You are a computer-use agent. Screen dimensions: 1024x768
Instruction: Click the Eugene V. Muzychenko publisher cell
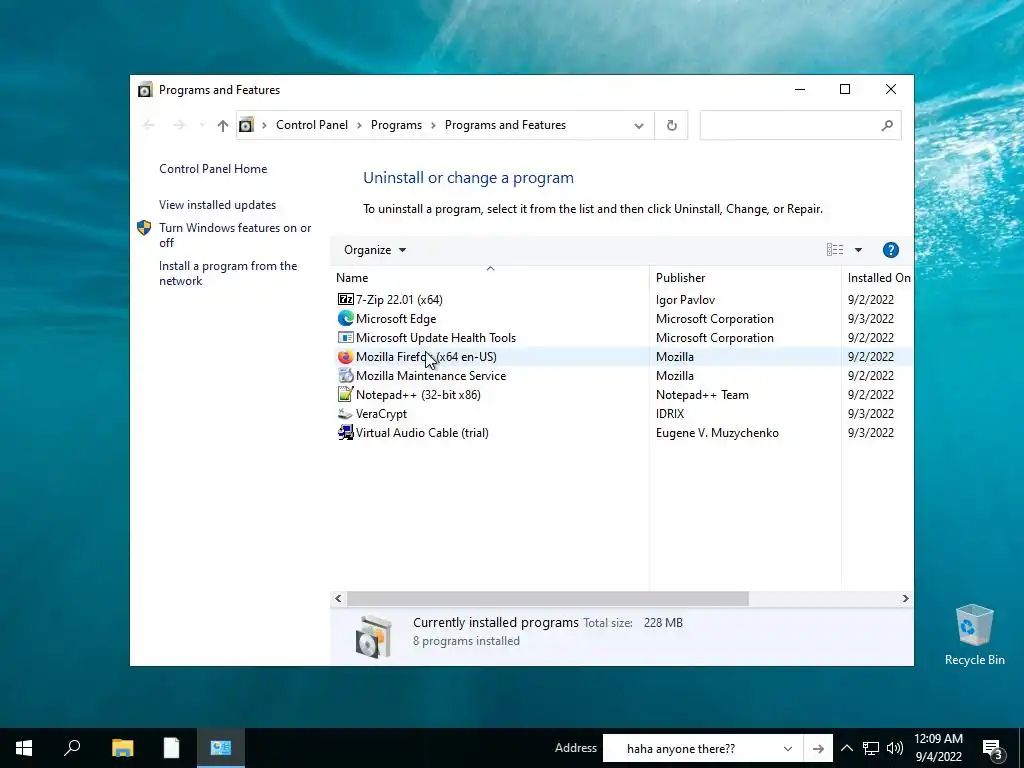click(x=717, y=432)
